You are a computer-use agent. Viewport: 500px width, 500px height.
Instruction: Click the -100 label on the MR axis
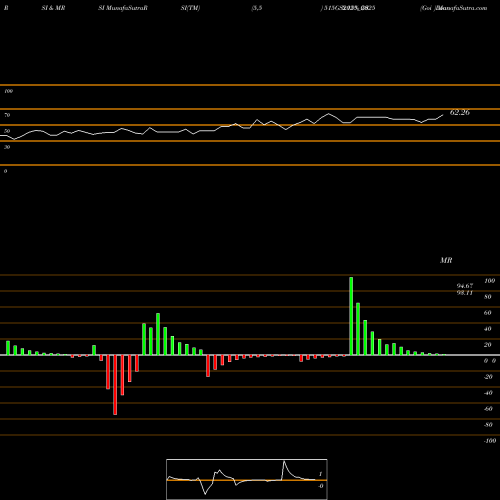tap(490, 441)
